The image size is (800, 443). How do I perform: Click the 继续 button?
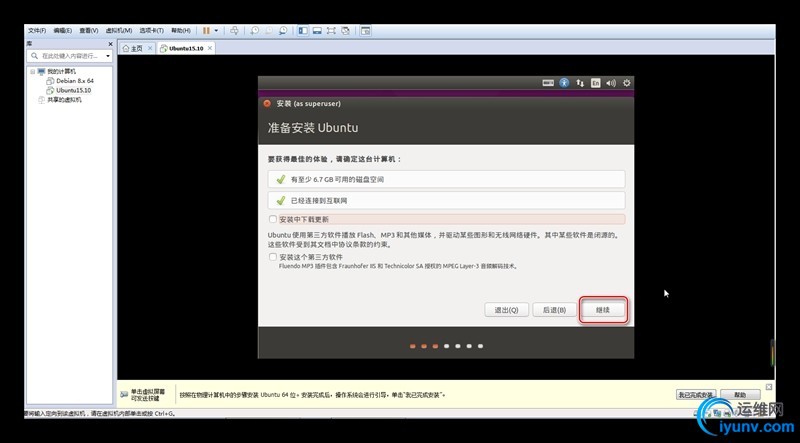[603, 310]
